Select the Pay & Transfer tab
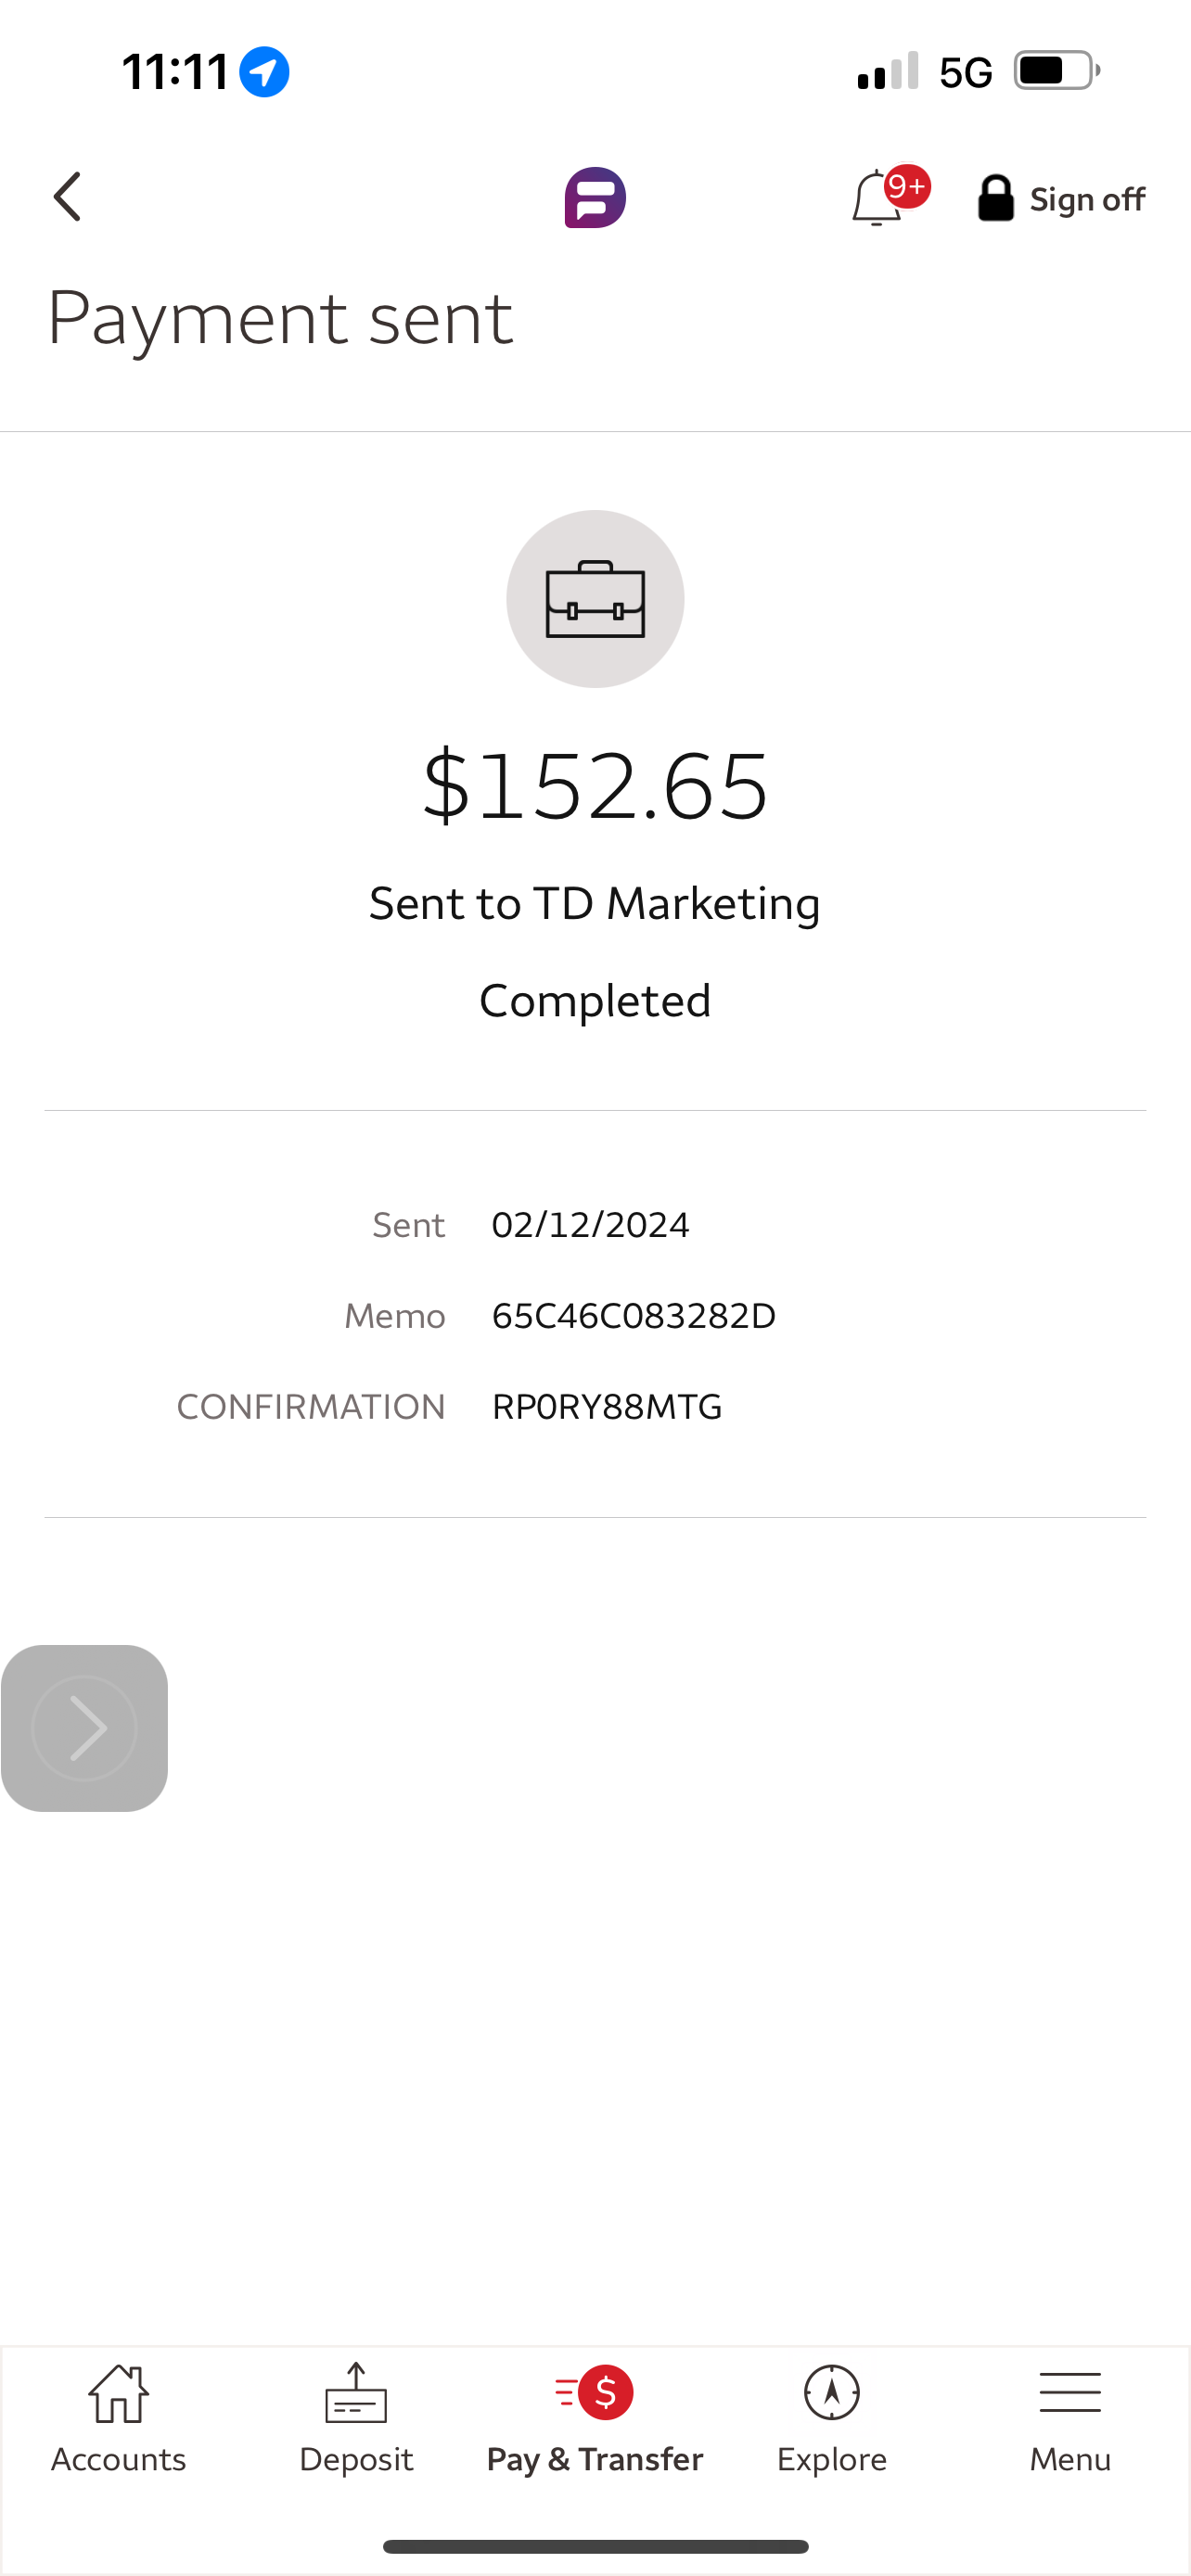Image resolution: width=1191 pixels, height=2576 pixels. 595,2420
